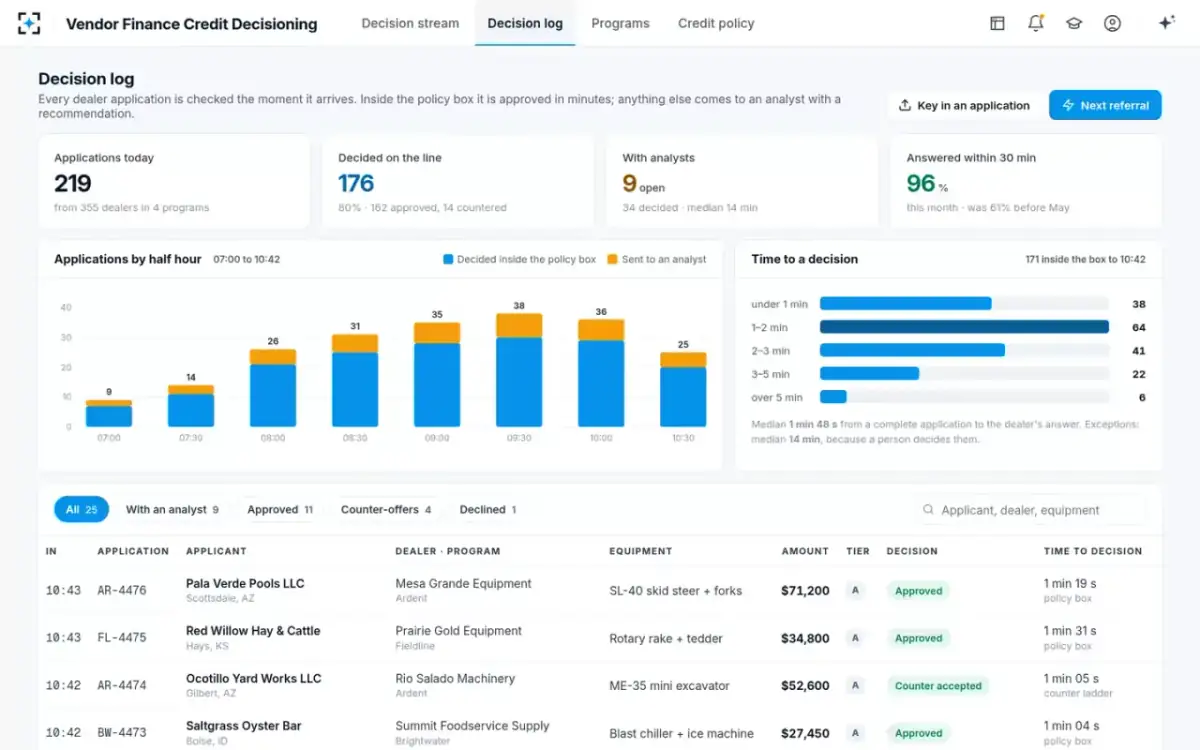Click applicant Ocotillo Yard Works LLC
Viewport: 1200px width, 750px height.
[x=254, y=678]
